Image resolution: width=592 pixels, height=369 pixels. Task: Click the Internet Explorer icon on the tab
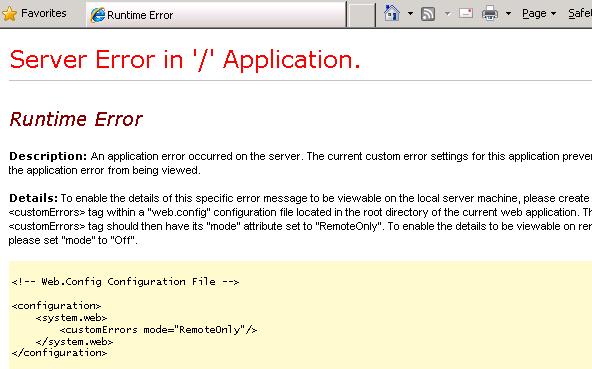pyautogui.click(x=97, y=15)
